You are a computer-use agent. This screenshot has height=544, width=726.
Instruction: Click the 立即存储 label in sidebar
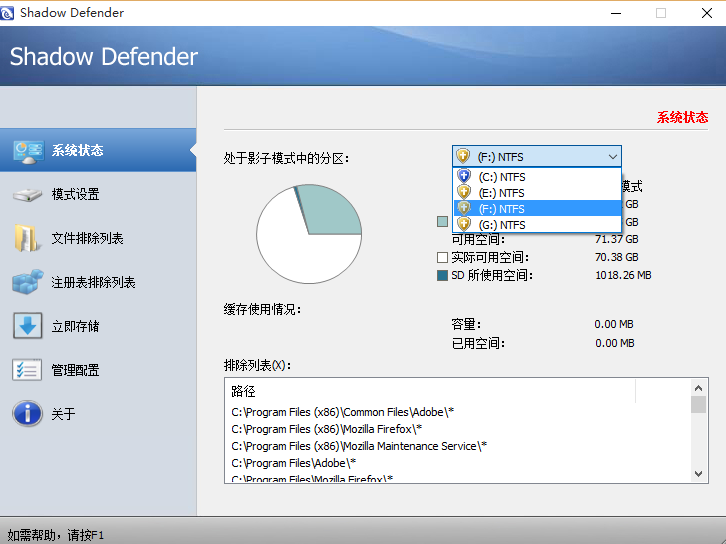click(76, 326)
